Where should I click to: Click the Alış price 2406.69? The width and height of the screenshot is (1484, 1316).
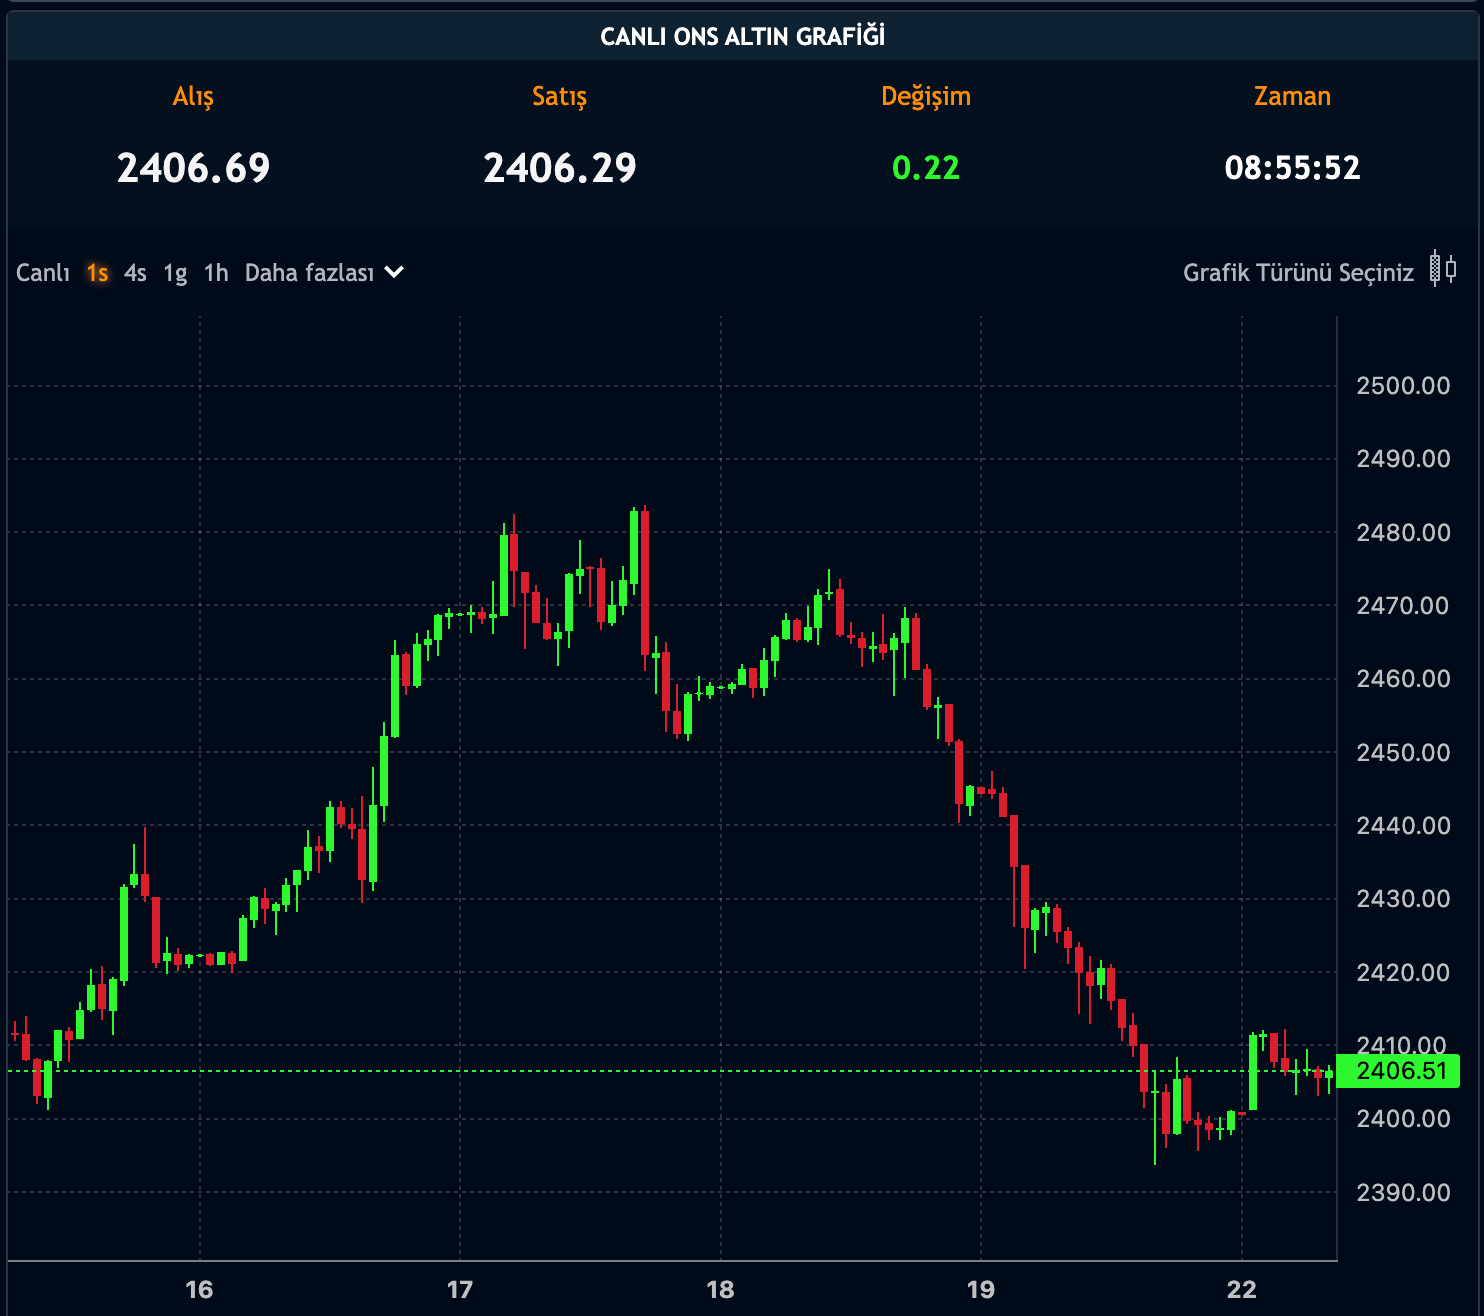point(193,168)
